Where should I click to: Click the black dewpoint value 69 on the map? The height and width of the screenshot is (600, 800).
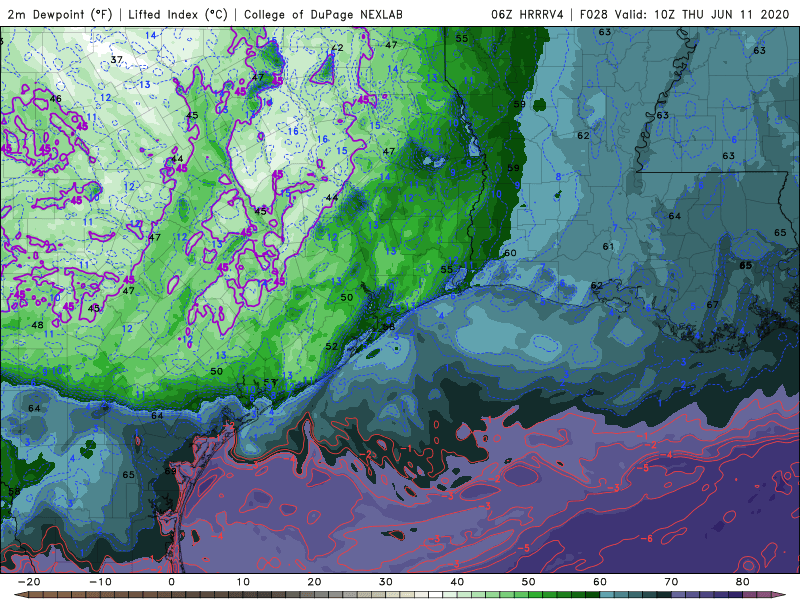pos(170,470)
